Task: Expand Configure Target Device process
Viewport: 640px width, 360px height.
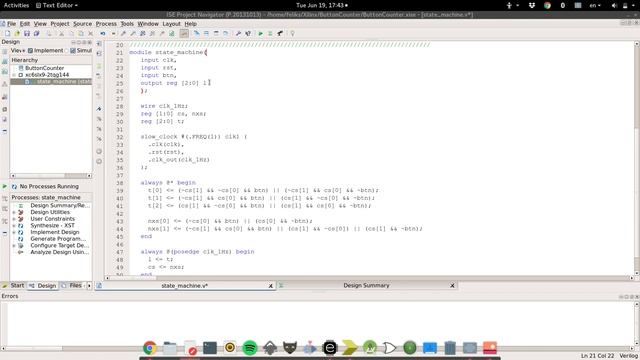Action: tap(14, 246)
